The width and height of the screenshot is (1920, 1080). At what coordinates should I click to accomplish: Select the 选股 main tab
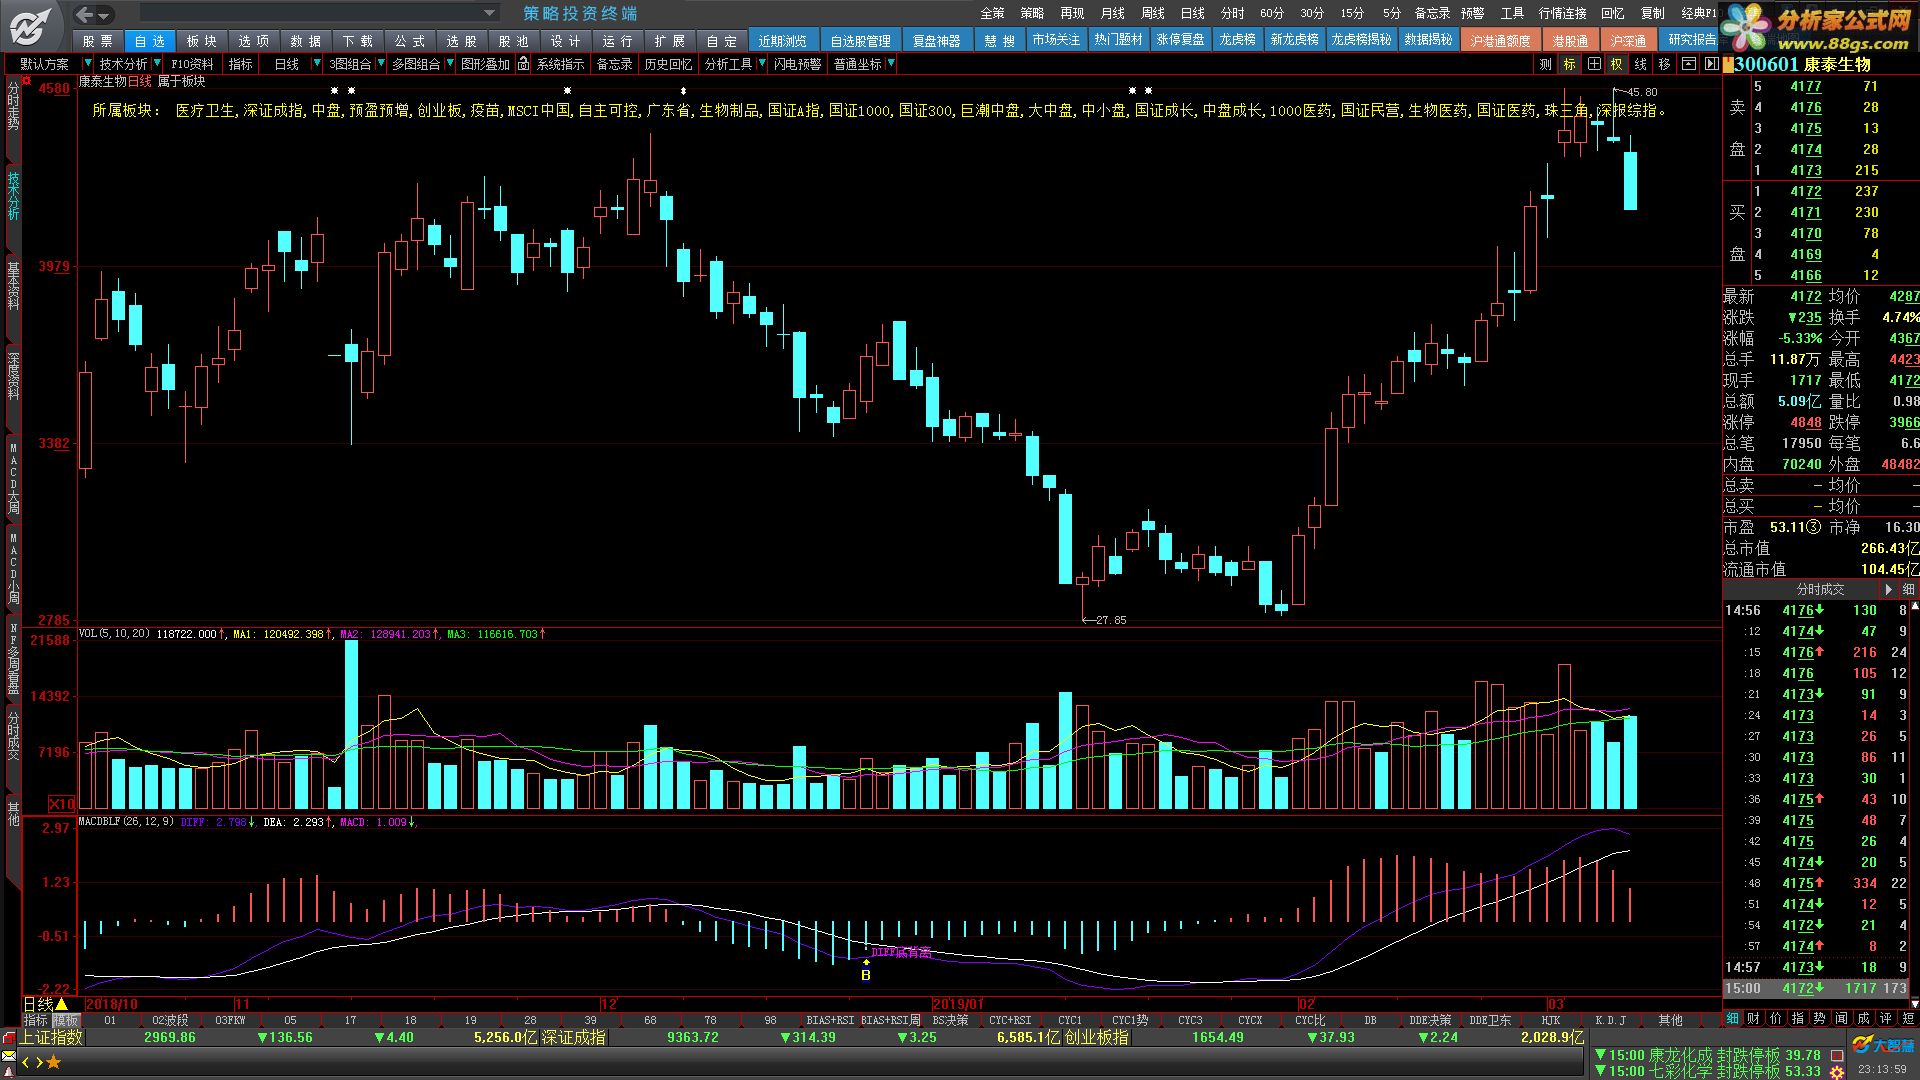coord(462,41)
